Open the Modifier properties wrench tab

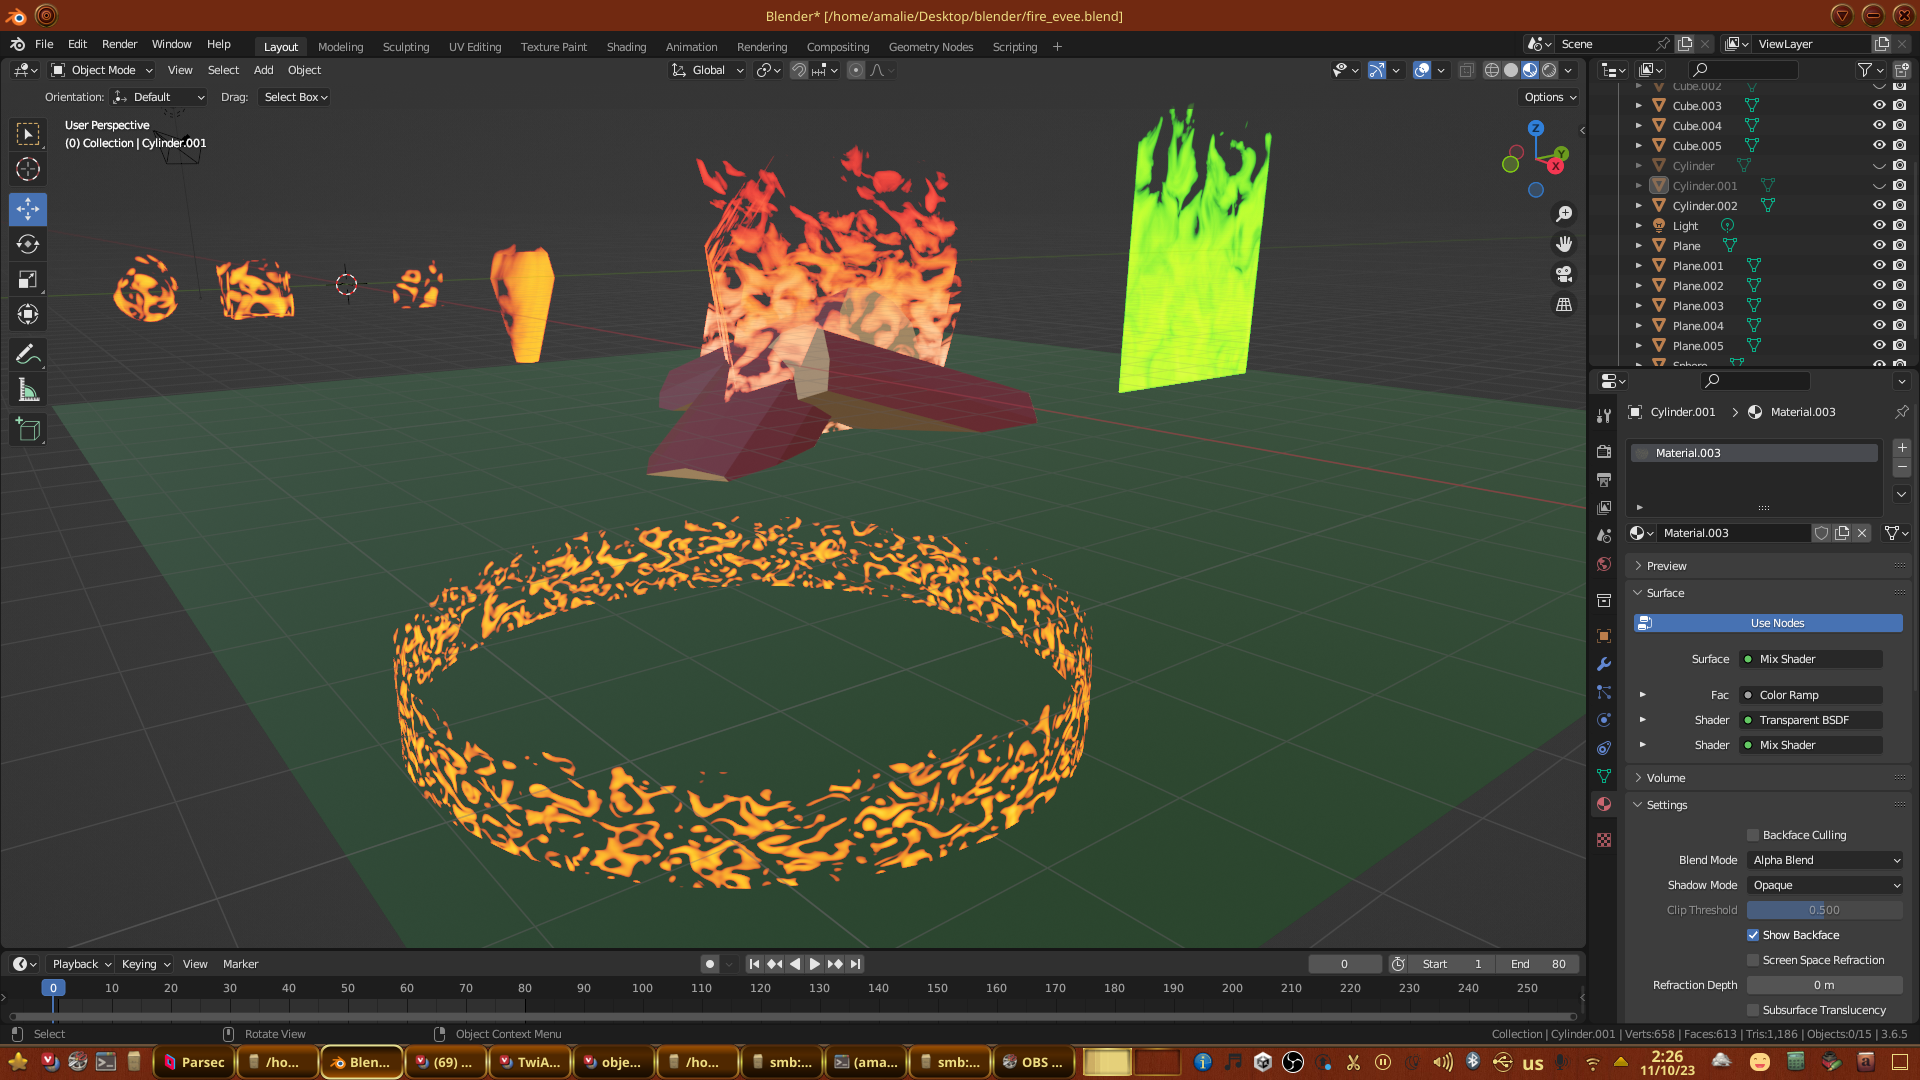tap(1604, 664)
